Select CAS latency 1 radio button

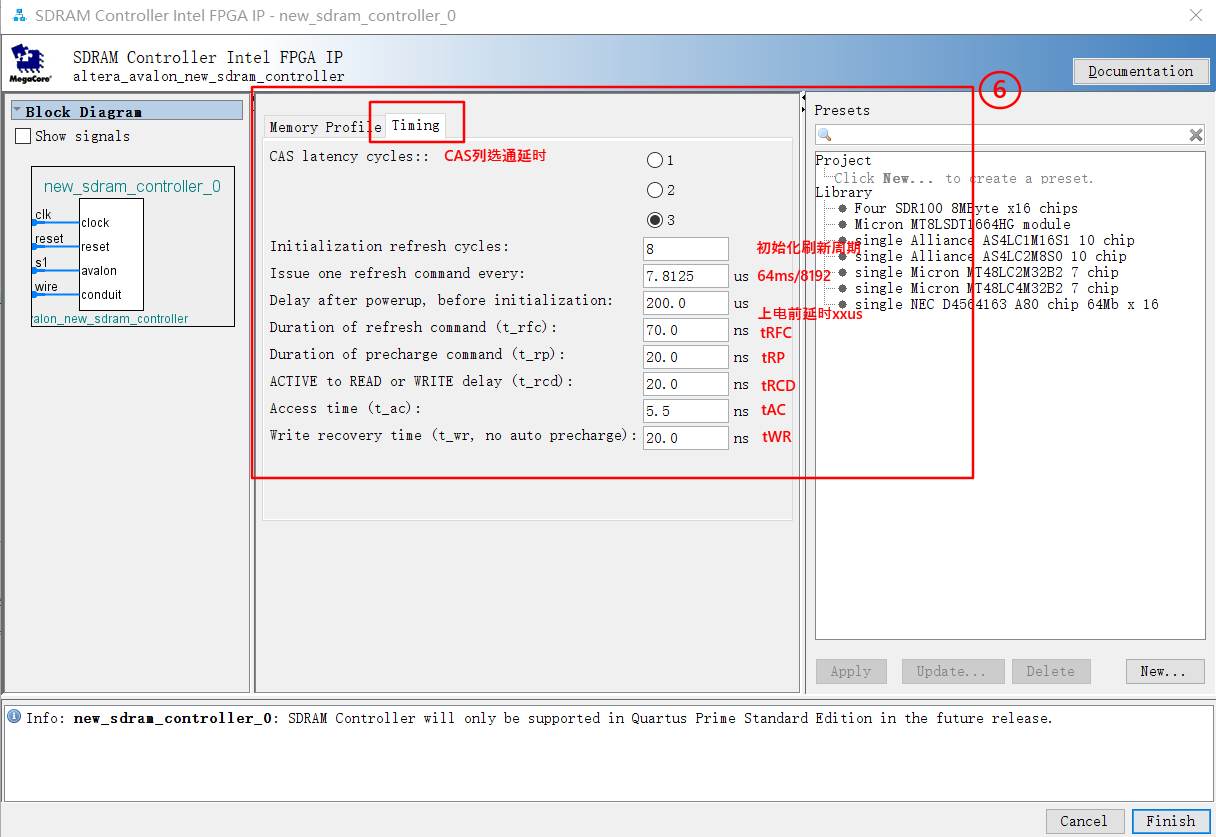tap(655, 160)
